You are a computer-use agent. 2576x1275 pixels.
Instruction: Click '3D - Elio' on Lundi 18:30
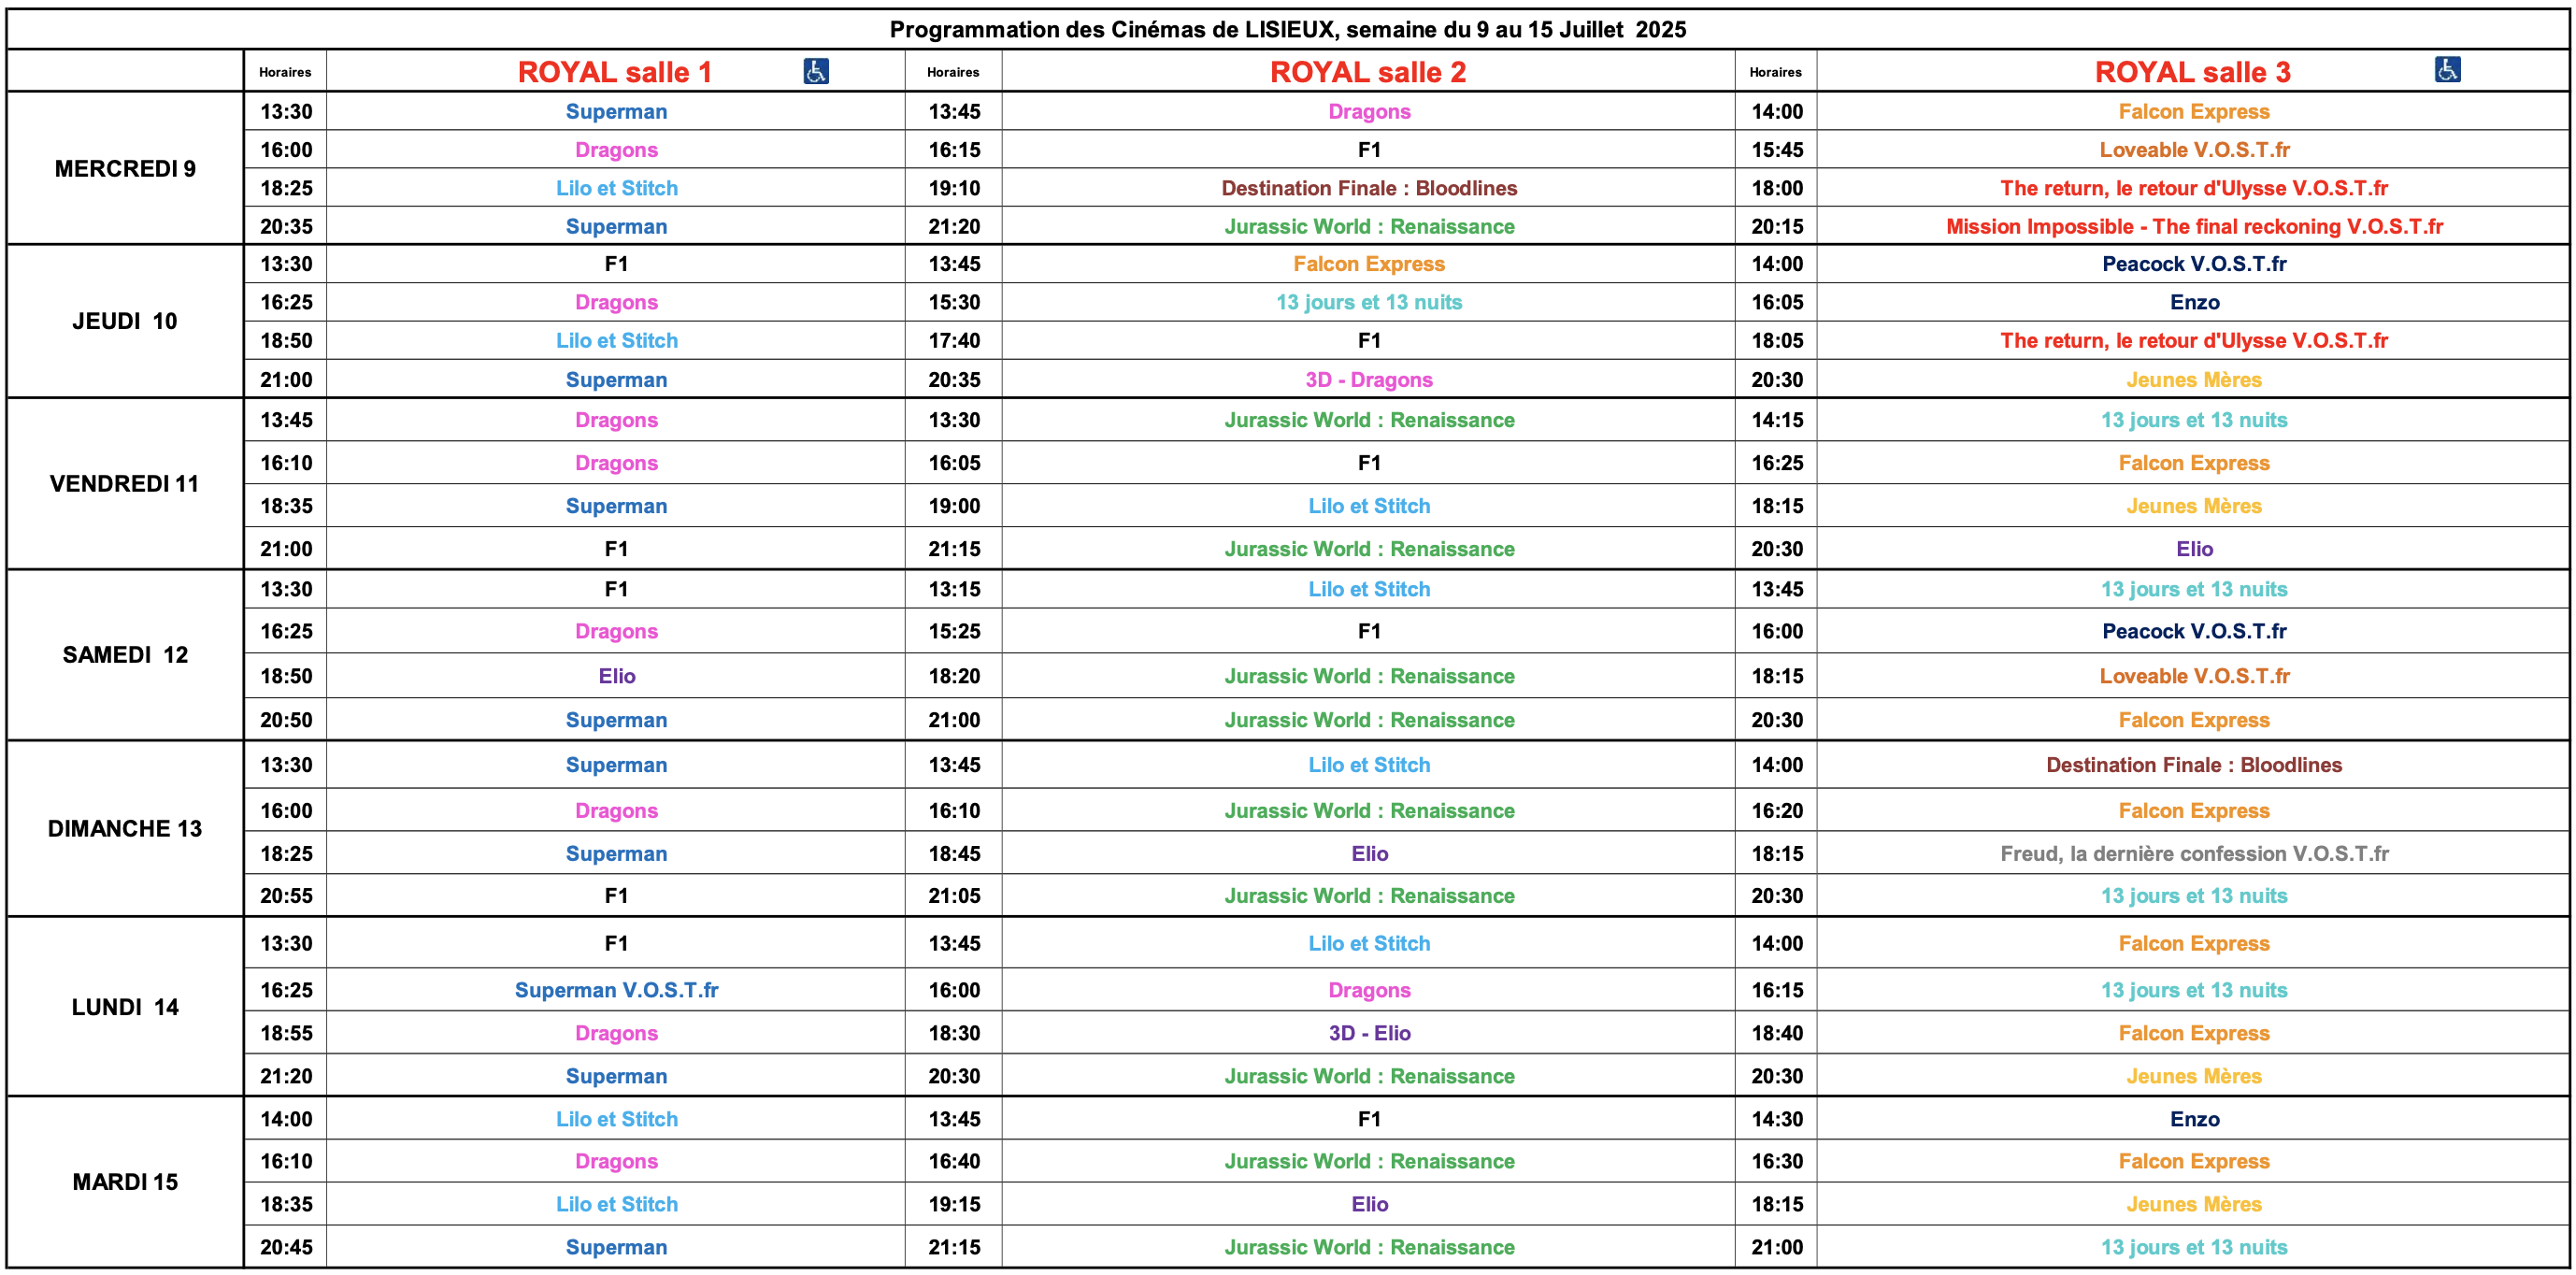[1369, 1033]
